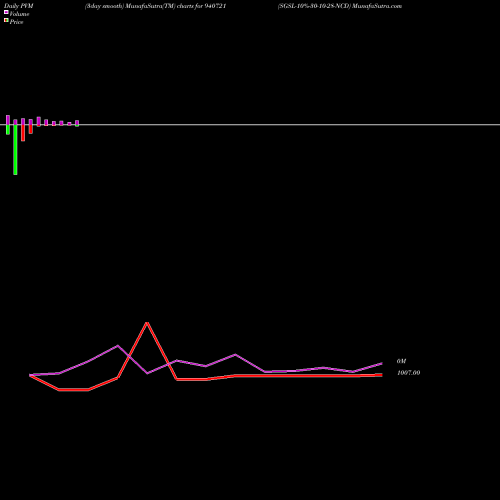Click the tallest green volume bar
The height and width of the screenshot is (500, 500).
click(x=15, y=150)
